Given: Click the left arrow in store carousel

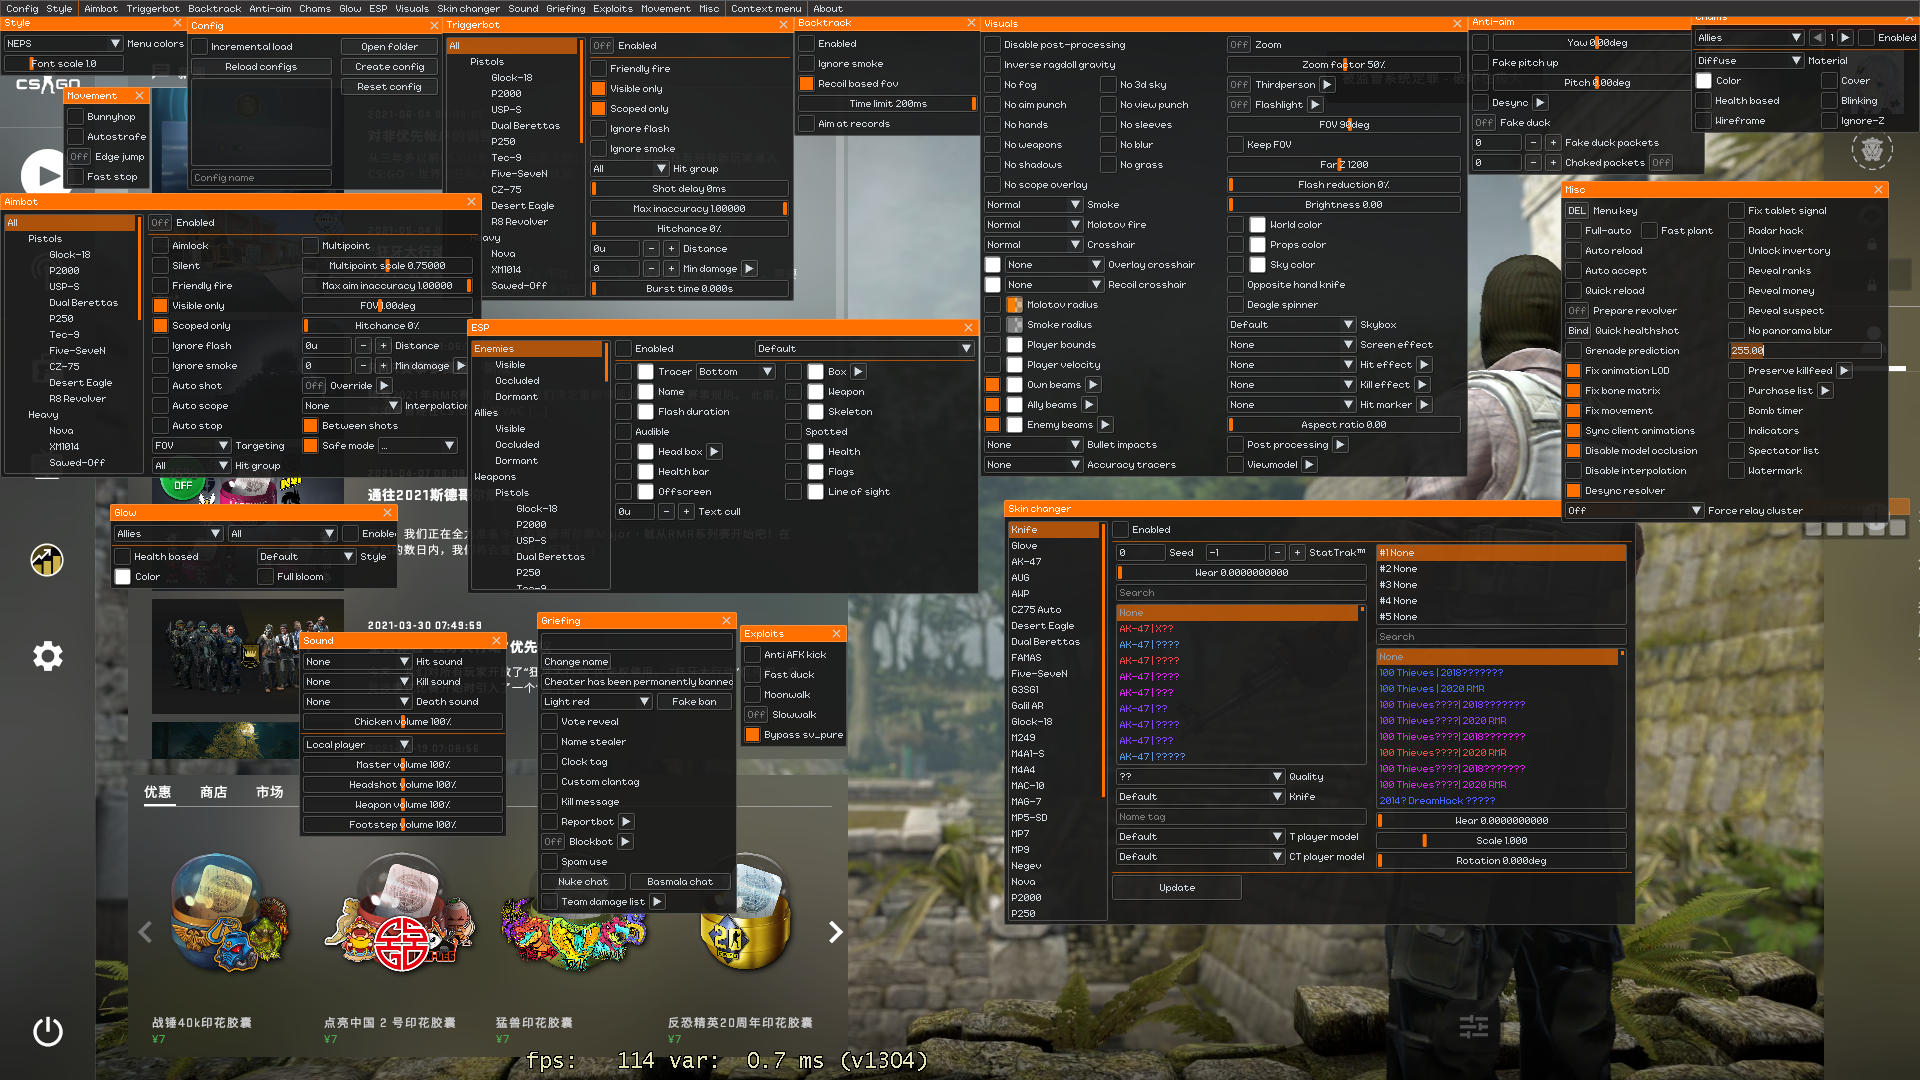Looking at the screenshot, I should (145, 932).
